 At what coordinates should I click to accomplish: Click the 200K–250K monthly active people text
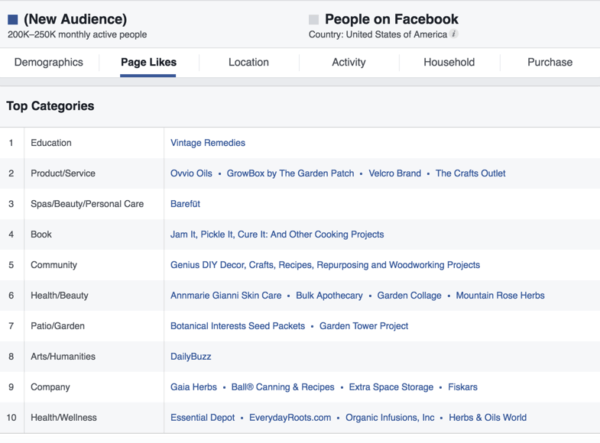pos(77,34)
